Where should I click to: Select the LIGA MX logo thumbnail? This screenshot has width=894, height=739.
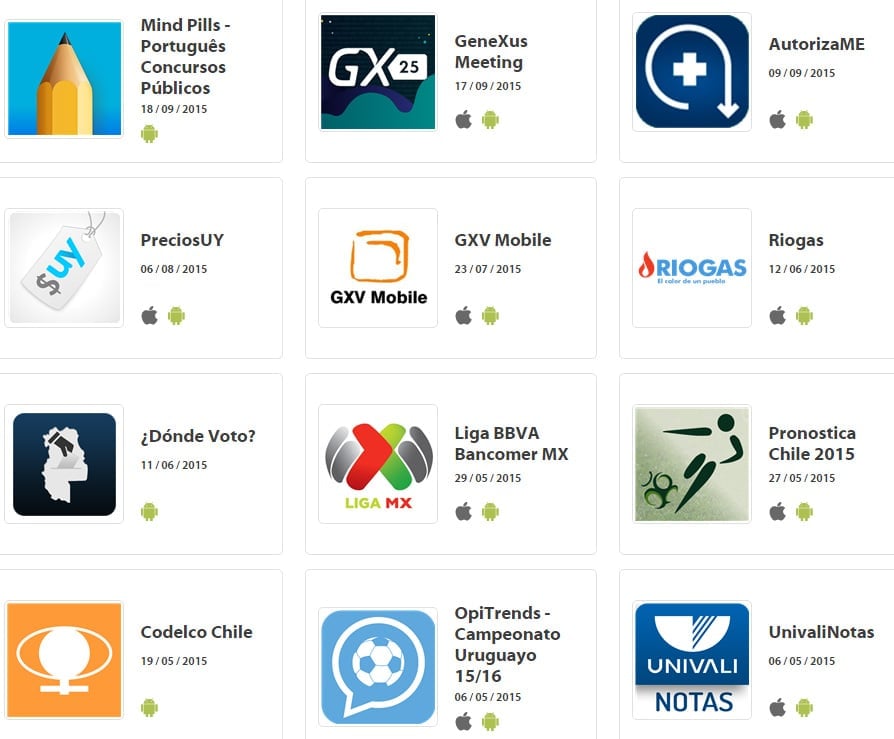378,464
